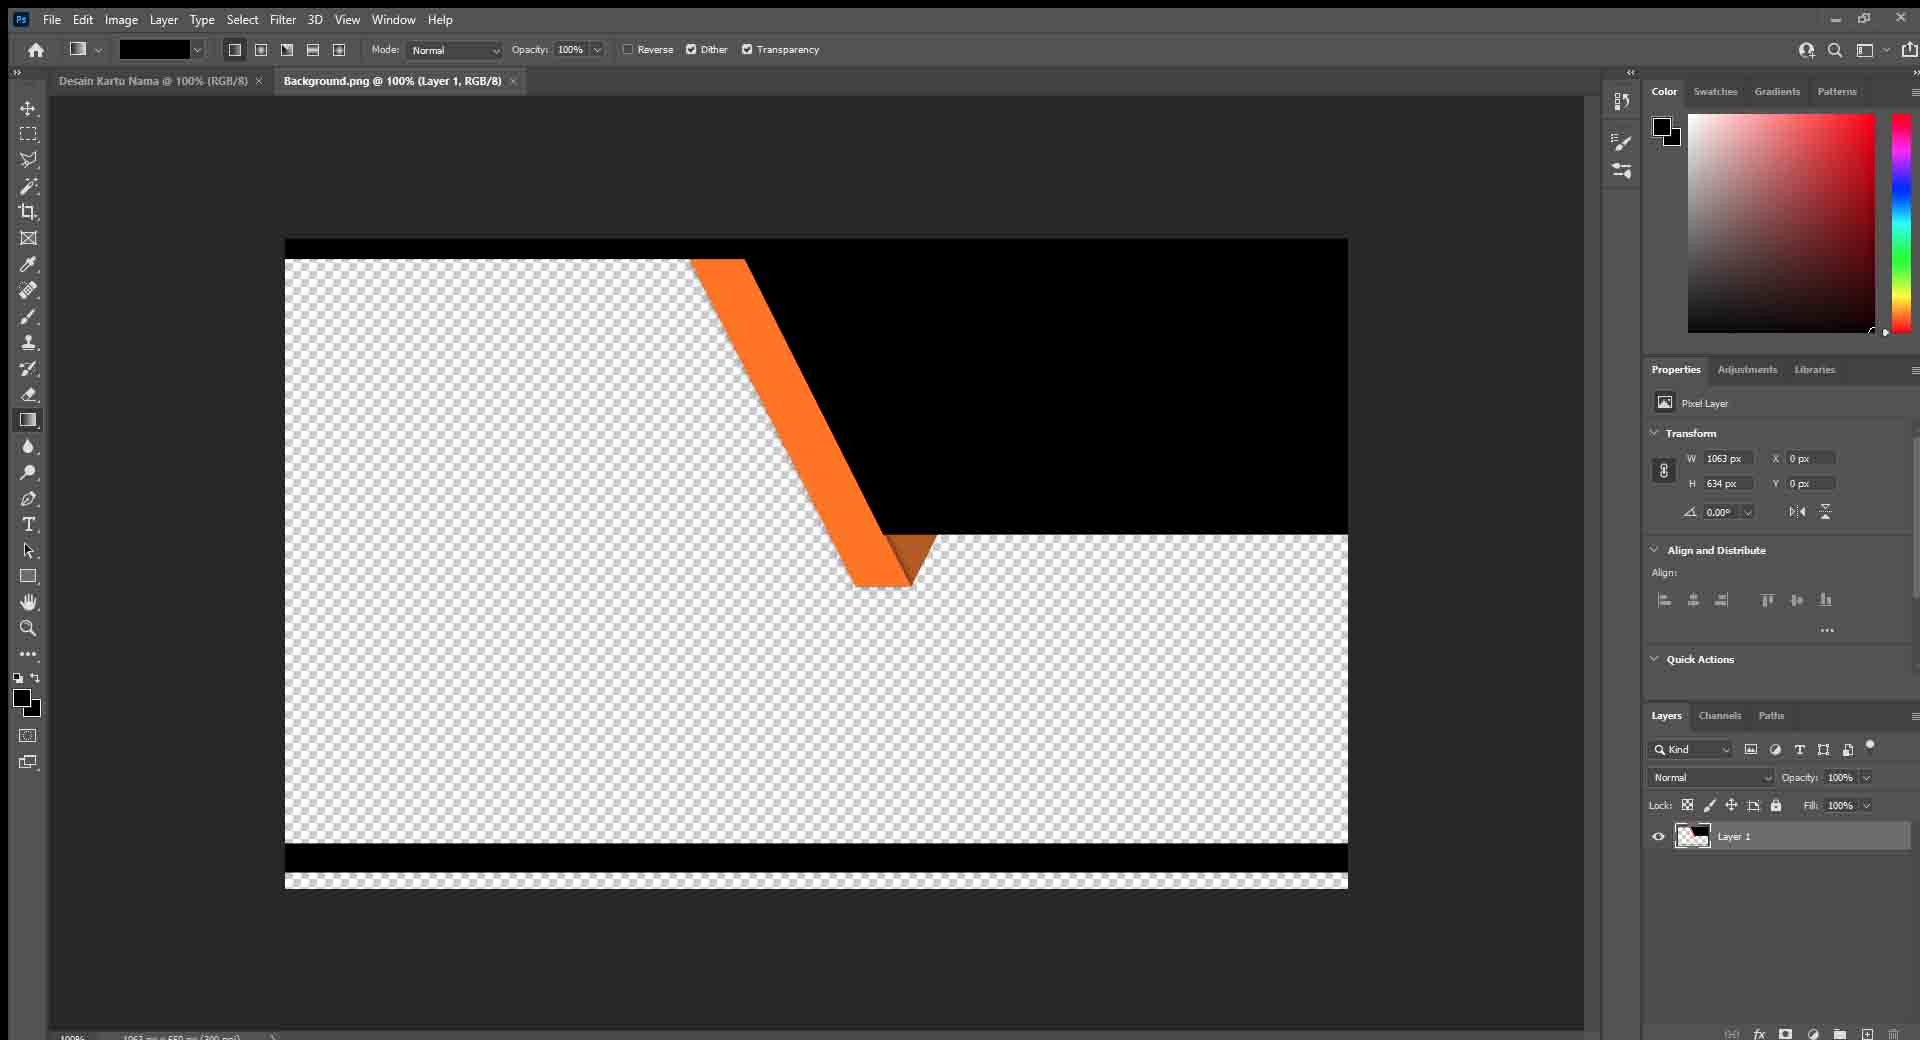Switch to the Channels tab
1920x1040 pixels.
1720,716
